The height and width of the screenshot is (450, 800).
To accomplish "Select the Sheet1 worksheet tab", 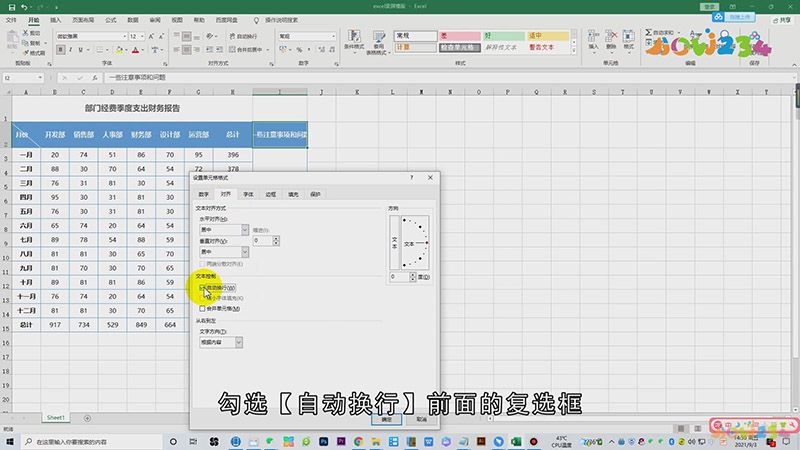I will pyautogui.click(x=56, y=417).
